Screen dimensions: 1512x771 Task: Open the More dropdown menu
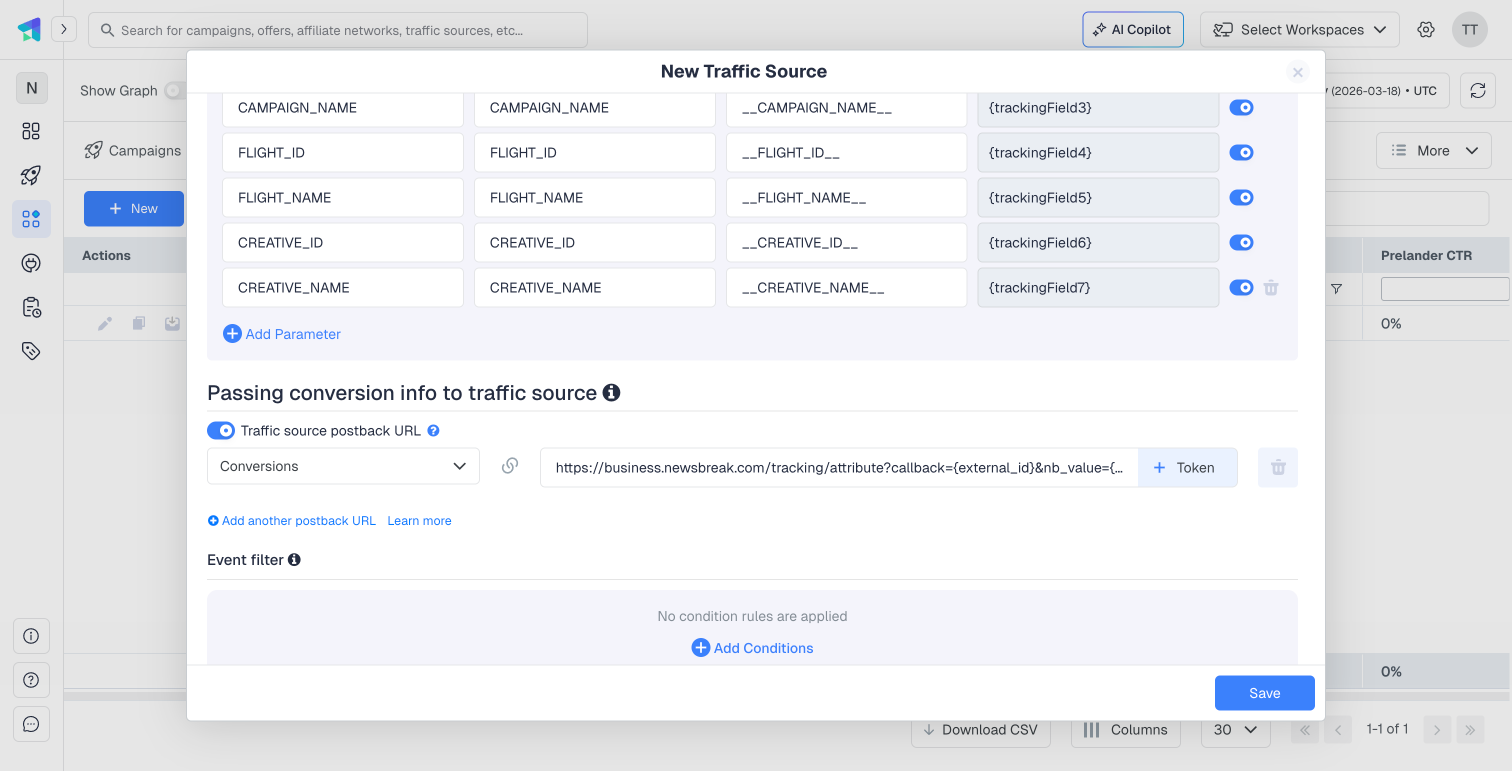(1433, 151)
